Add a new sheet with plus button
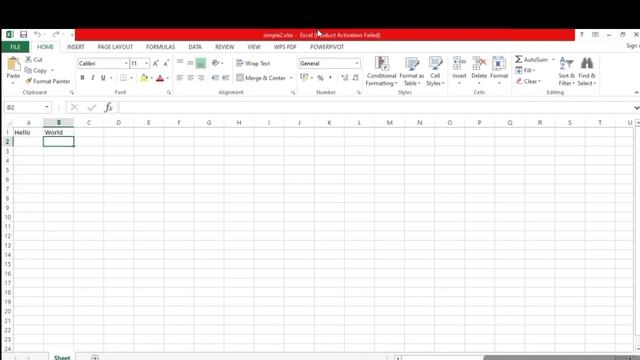The image size is (640, 360). coord(95,358)
